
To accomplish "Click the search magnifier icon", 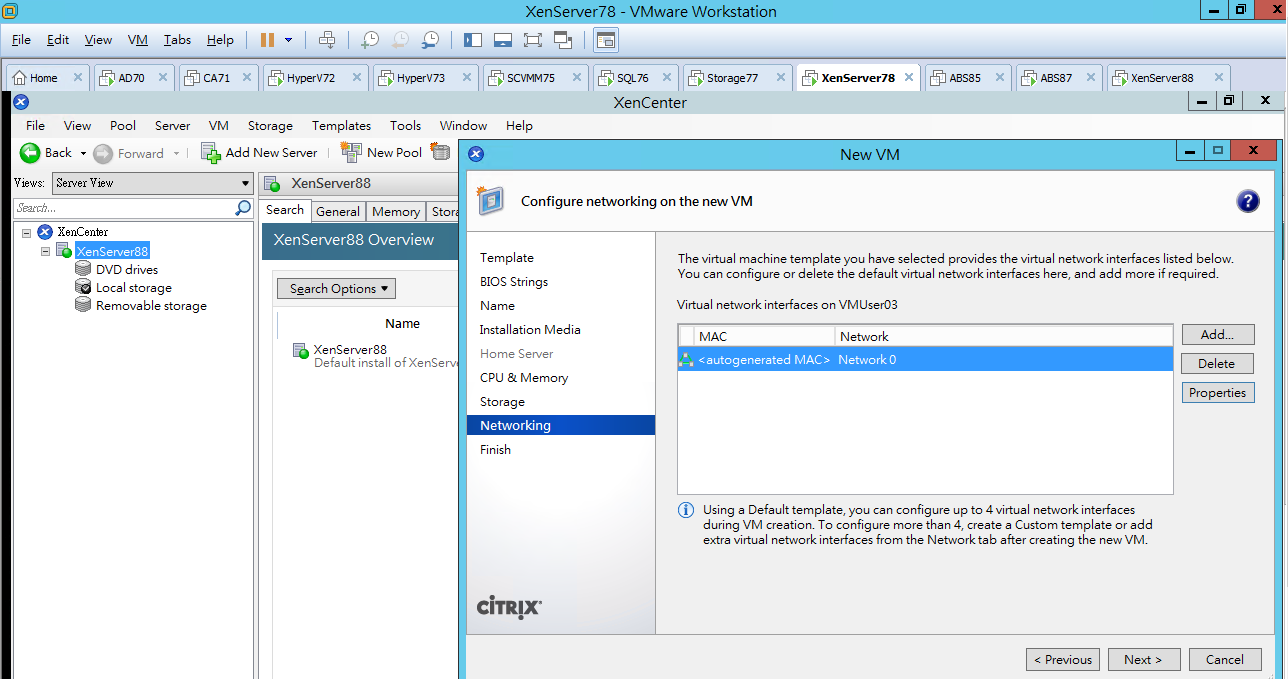I will [x=243, y=208].
